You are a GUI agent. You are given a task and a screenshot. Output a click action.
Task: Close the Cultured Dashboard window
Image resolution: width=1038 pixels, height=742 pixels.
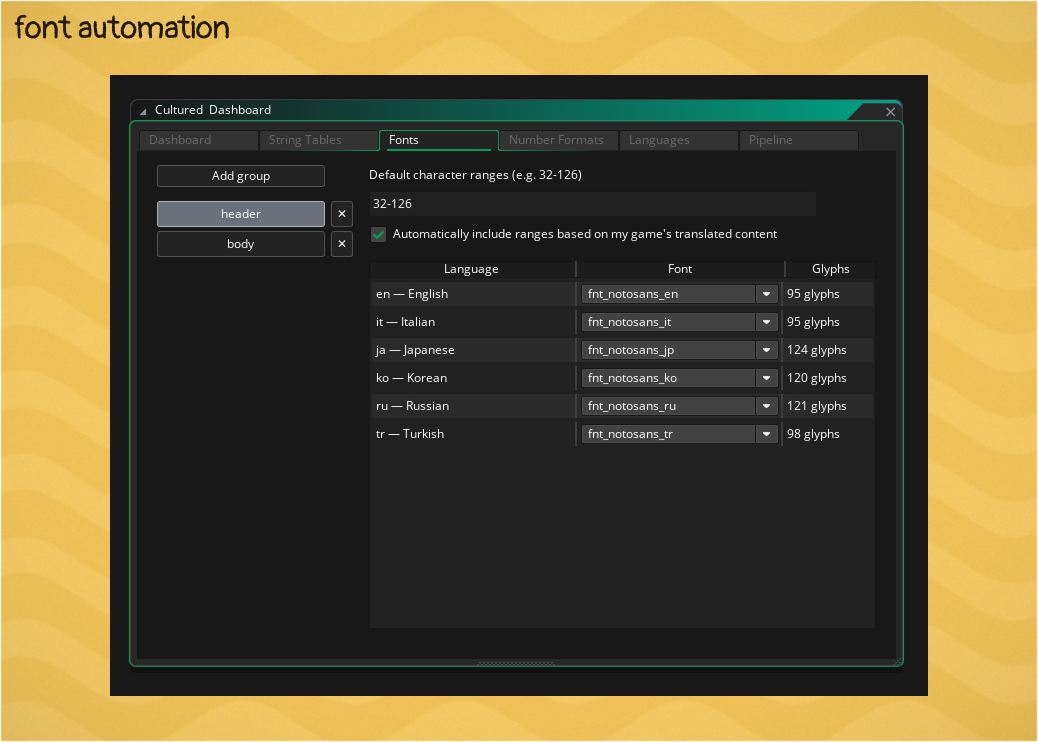(890, 112)
